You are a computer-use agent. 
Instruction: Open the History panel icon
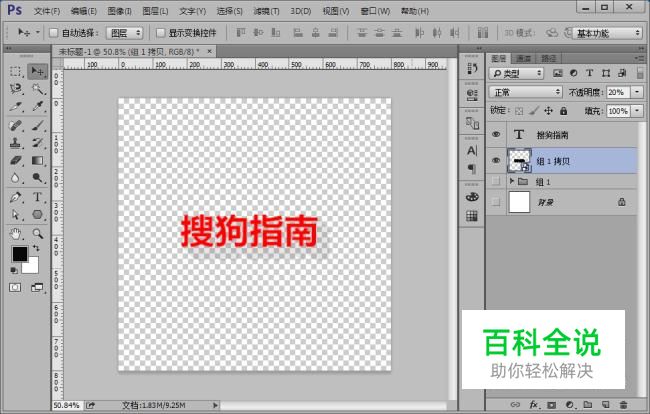[472, 69]
